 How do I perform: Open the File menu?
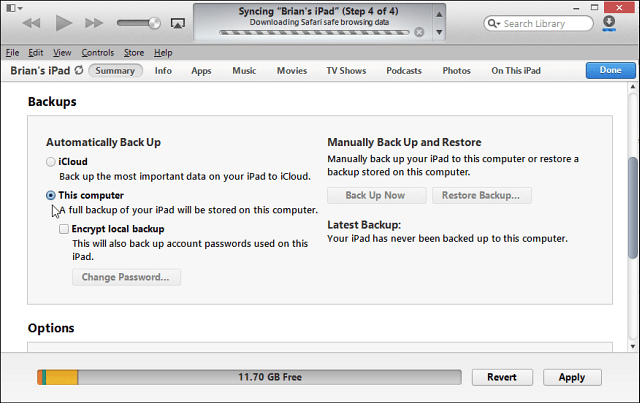pyautogui.click(x=12, y=53)
